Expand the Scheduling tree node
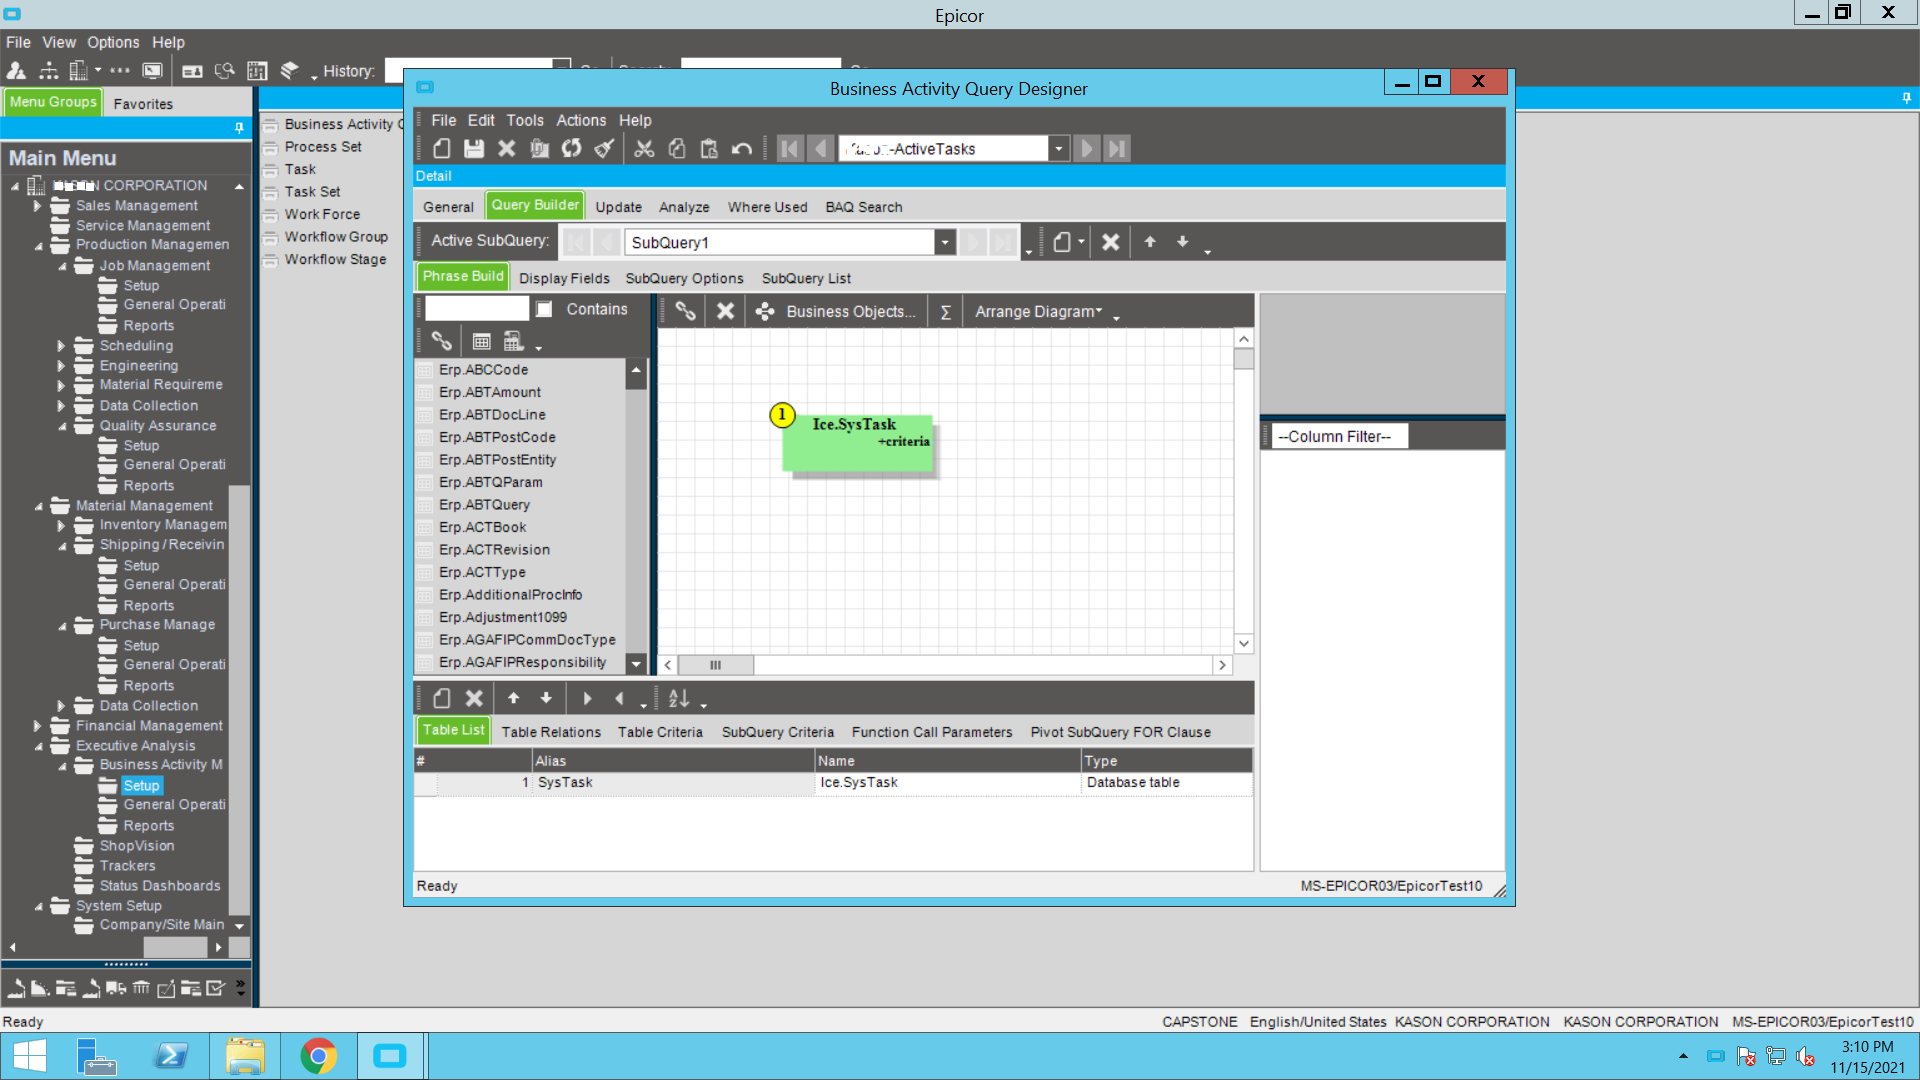This screenshot has width=1920, height=1080. [x=61, y=346]
